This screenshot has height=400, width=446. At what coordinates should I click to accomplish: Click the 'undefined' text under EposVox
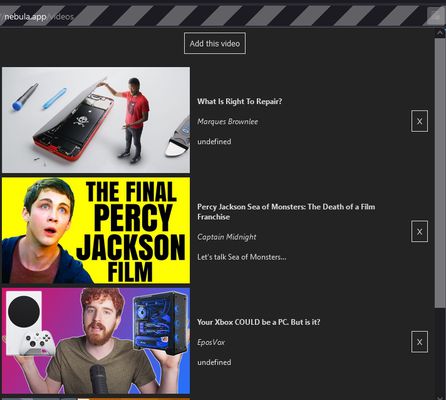click(x=214, y=362)
